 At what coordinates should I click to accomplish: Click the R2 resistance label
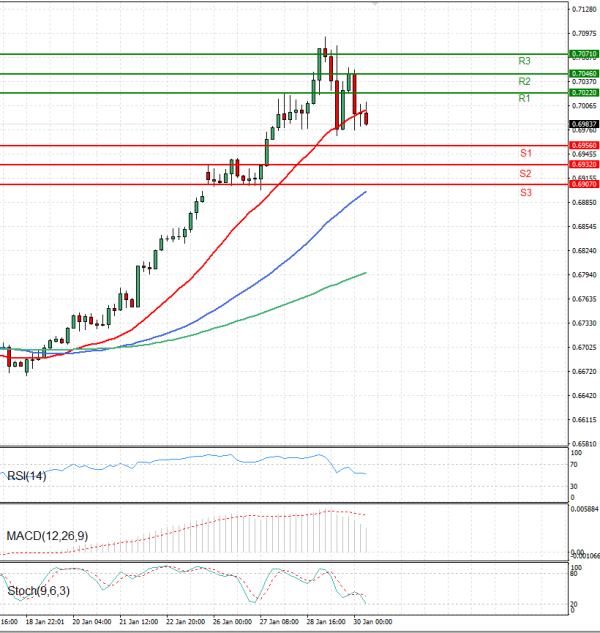(523, 81)
